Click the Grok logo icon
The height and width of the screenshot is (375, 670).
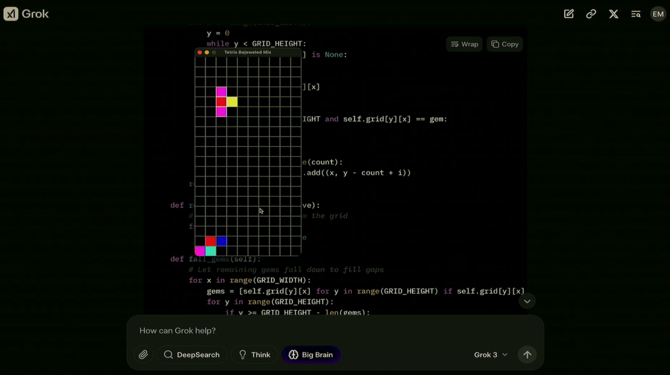(x=11, y=14)
